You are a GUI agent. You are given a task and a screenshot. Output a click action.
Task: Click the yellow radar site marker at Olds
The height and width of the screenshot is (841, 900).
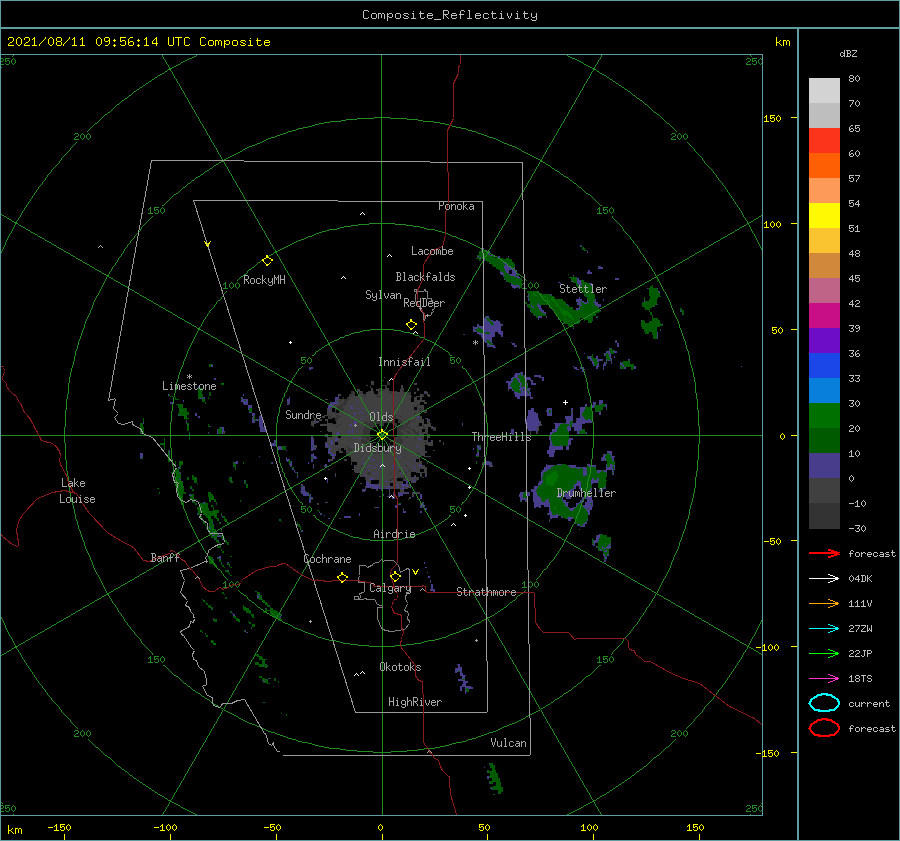[382, 435]
